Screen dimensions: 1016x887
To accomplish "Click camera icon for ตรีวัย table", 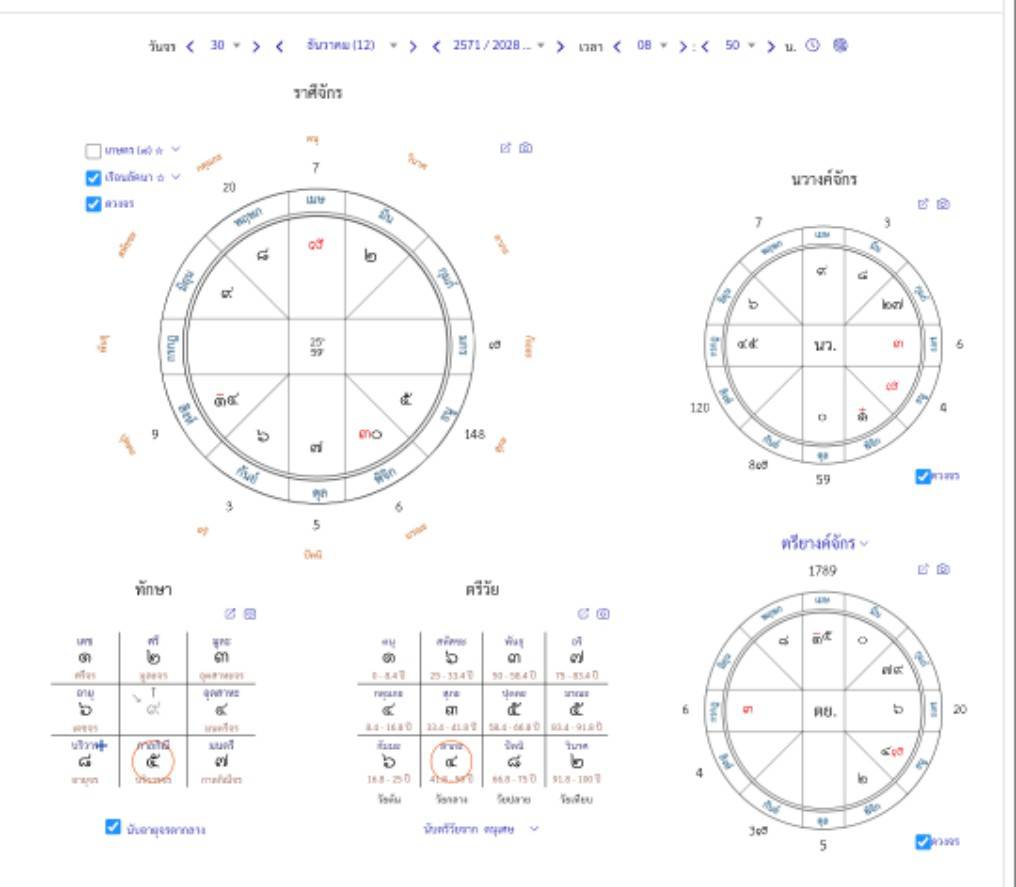I will pos(603,614).
